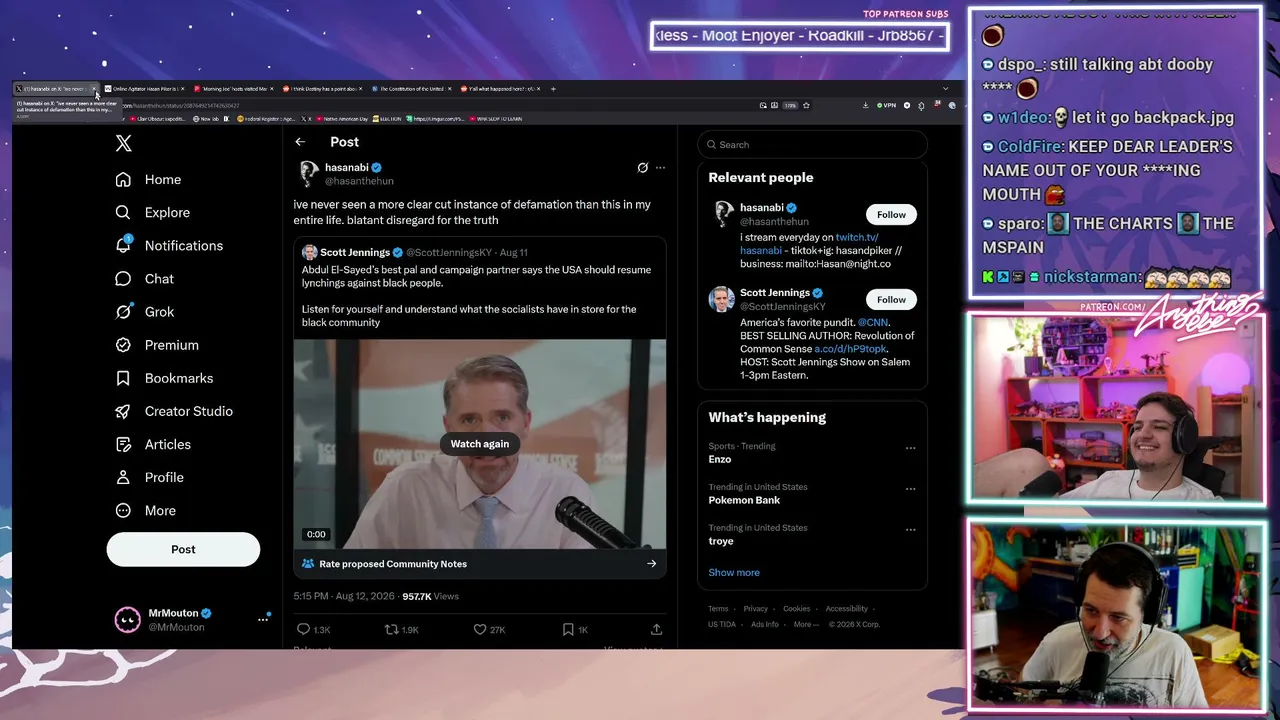Expand the More menu in the sidebar

click(145, 510)
